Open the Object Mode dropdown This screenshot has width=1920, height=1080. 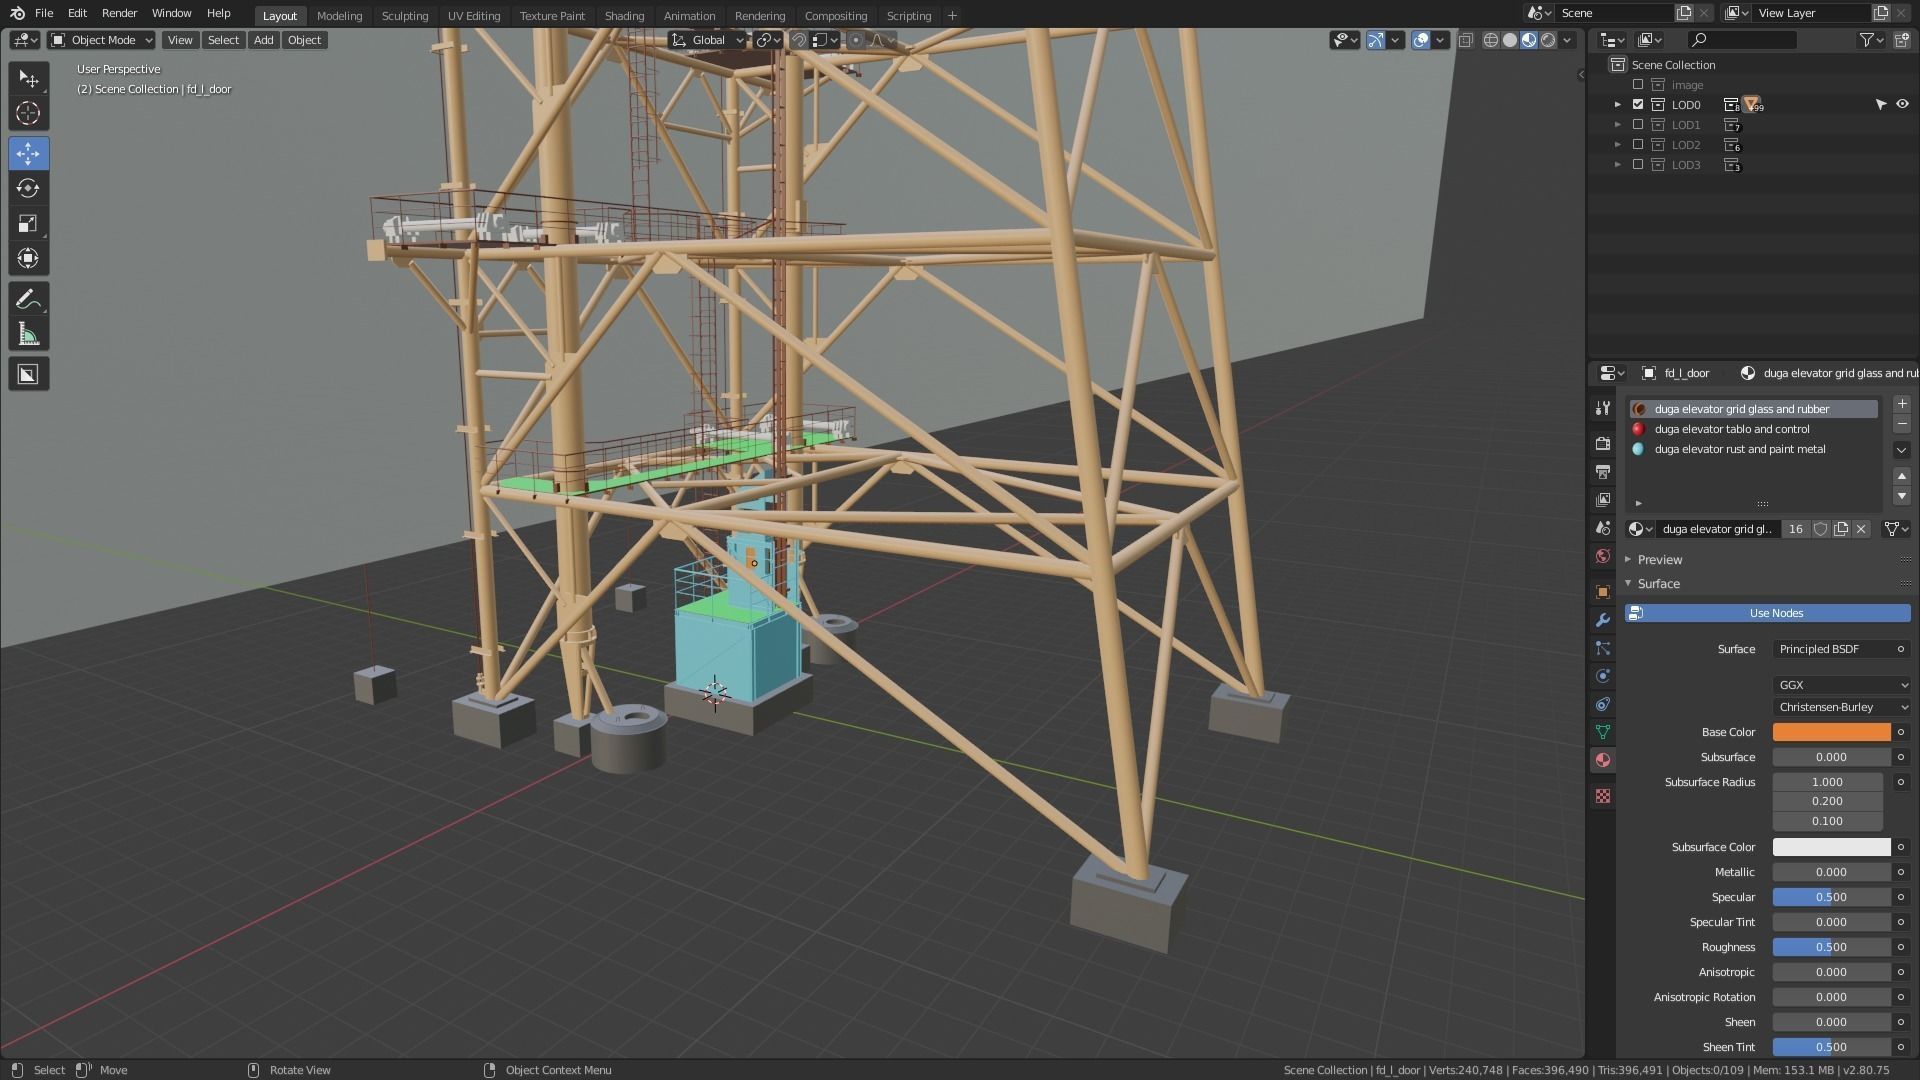102,40
